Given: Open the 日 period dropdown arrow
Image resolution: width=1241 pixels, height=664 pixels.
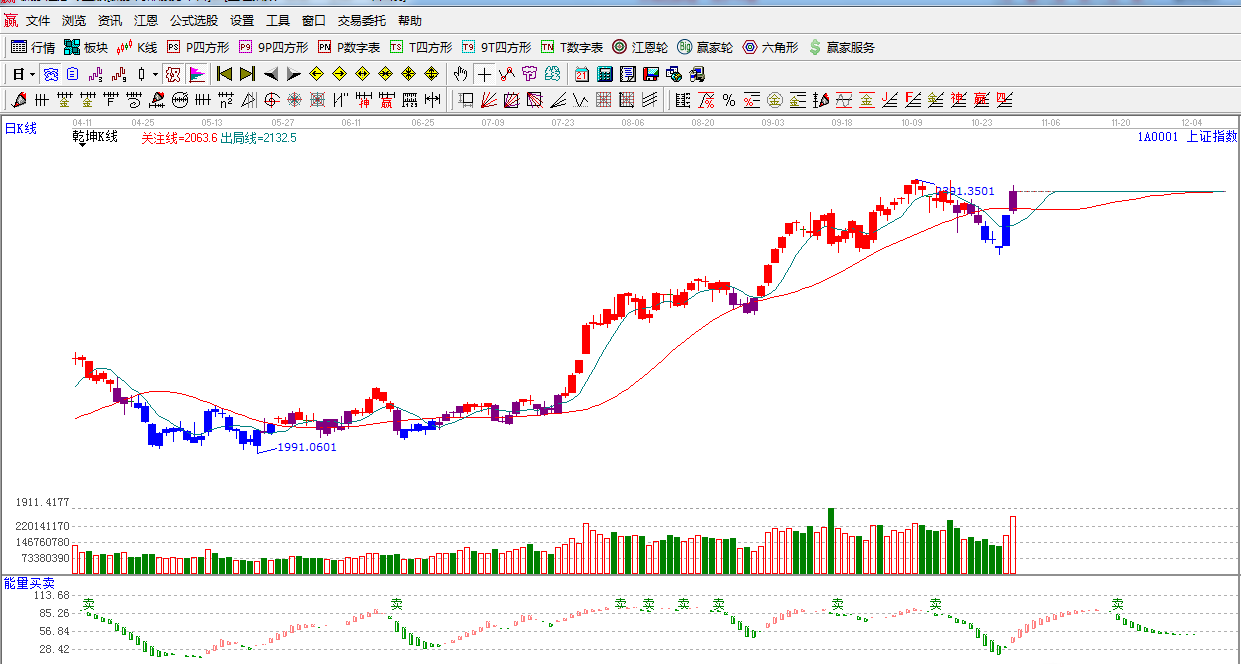Looking at the screenshot, I should click(x=32, y=75).
